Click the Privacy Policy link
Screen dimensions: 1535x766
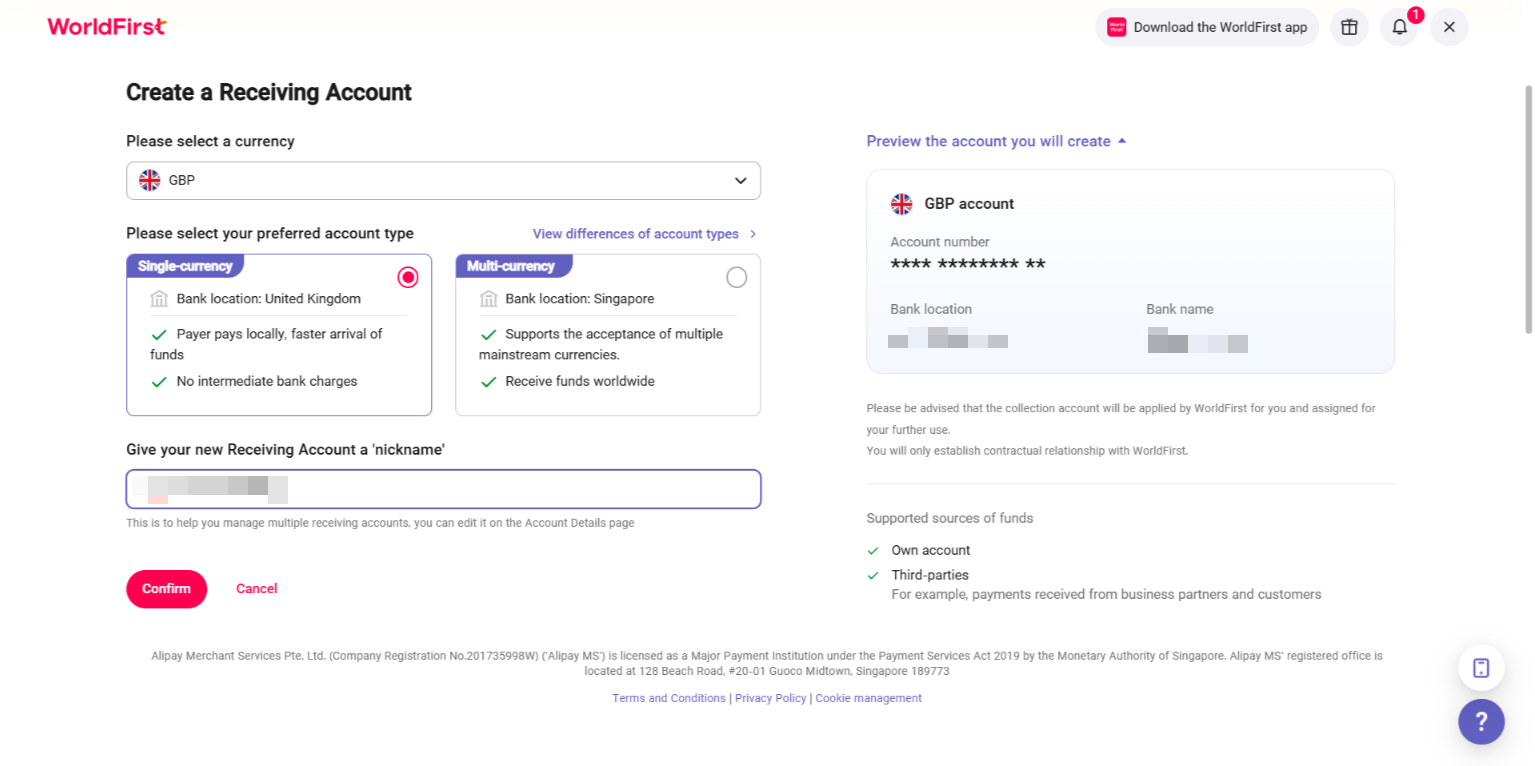770,698
